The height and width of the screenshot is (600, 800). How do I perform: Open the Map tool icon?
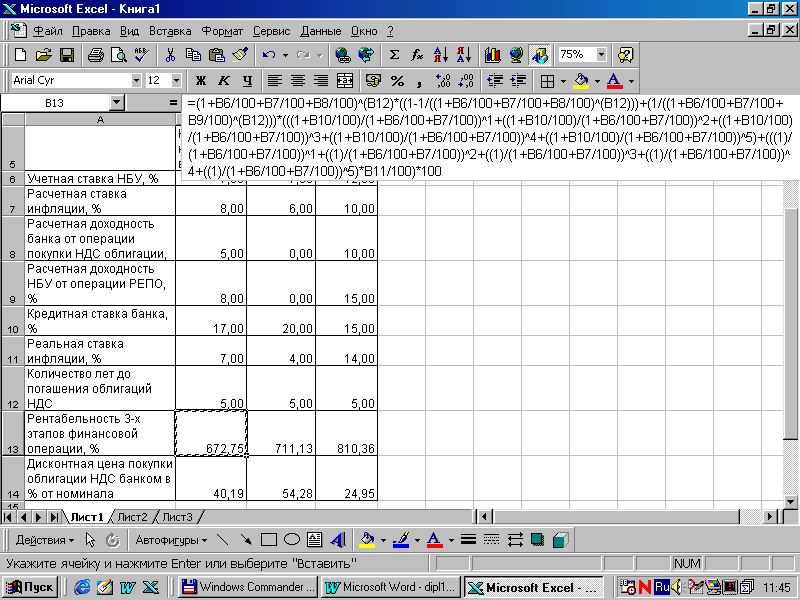(516, 55)
